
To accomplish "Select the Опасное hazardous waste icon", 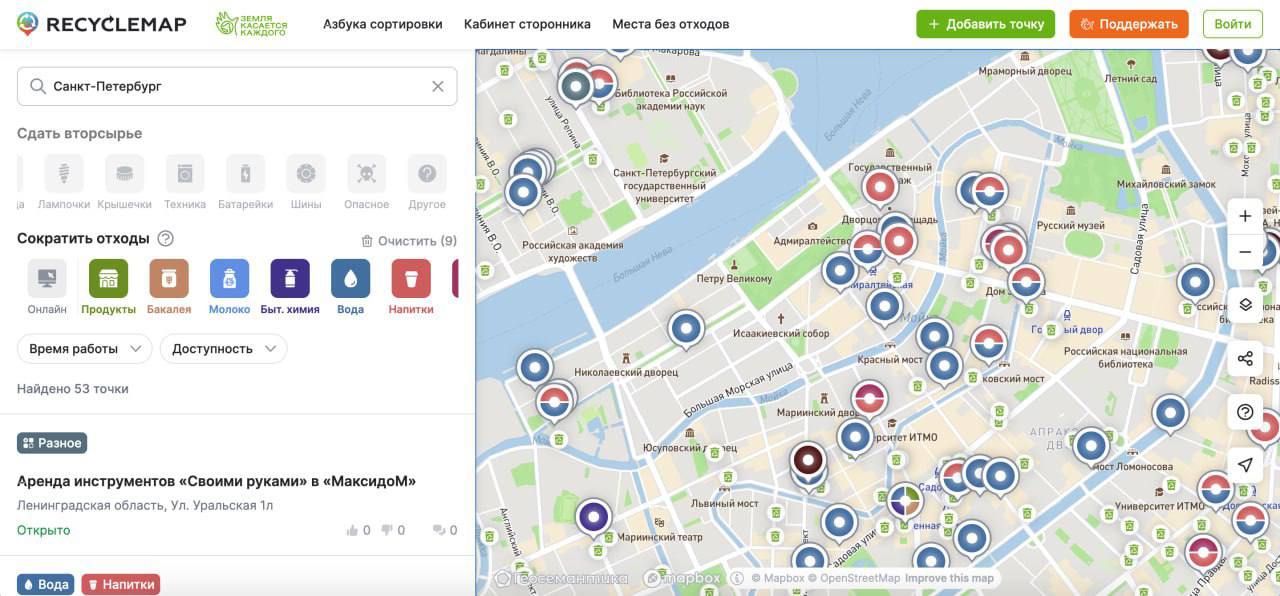I will coord(367,174).
